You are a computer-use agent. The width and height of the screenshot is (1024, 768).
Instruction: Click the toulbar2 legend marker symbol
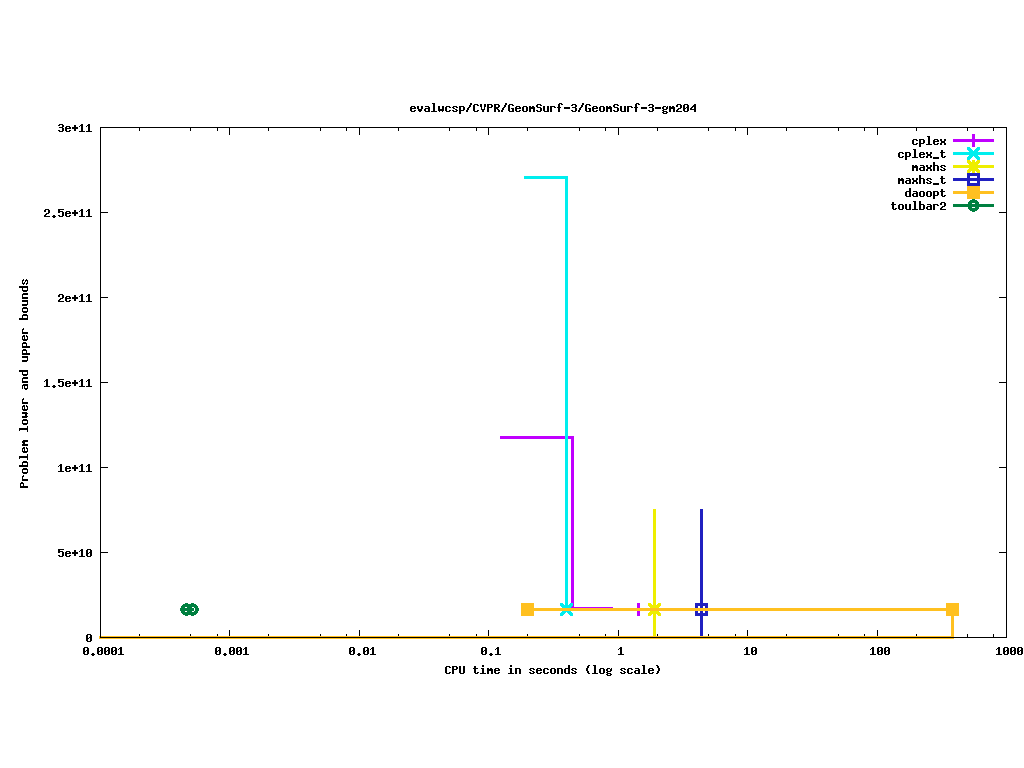(973, 206)
